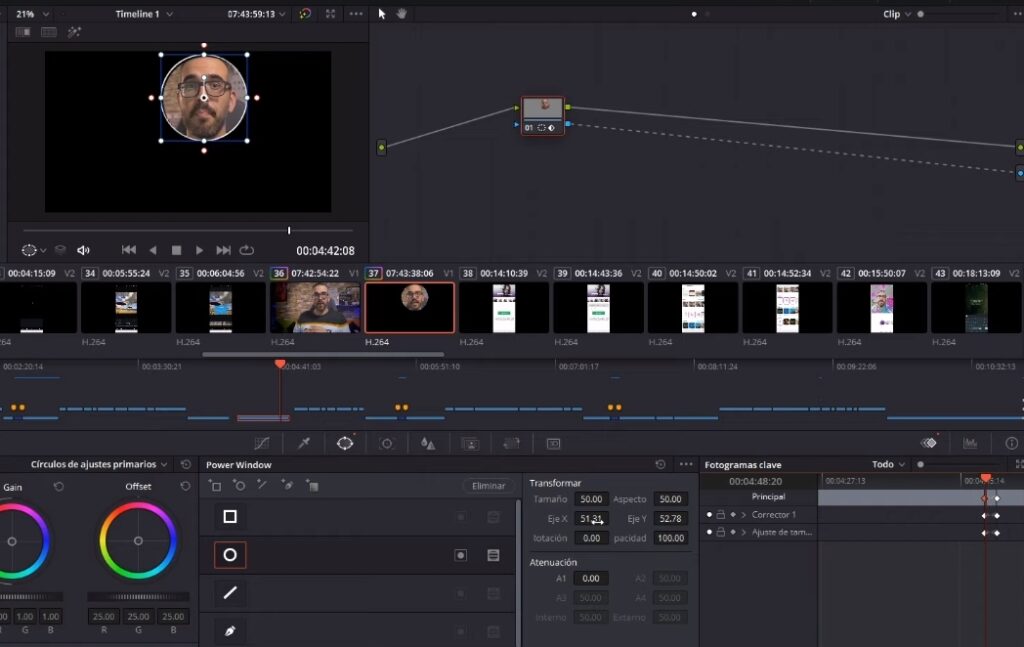The image size is (1024, 647).
Task: Open the Clip mode menu in node editor
Action: 896,14
